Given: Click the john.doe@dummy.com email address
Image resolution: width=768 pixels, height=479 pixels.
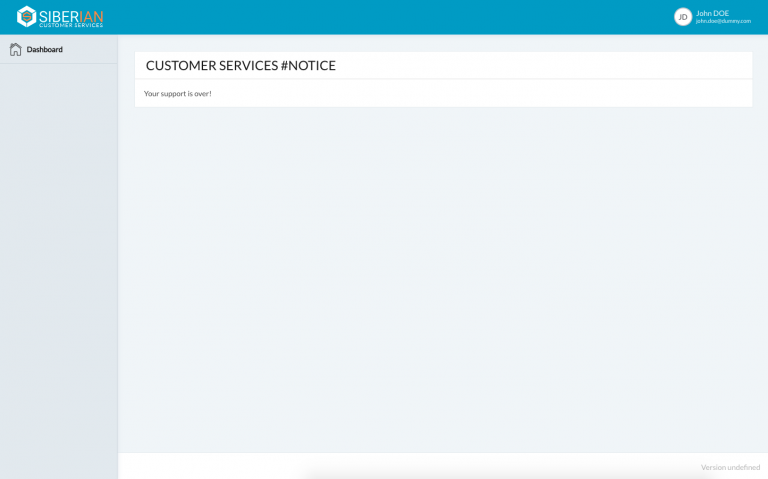Looking at the screenshot, I should 723,21.
